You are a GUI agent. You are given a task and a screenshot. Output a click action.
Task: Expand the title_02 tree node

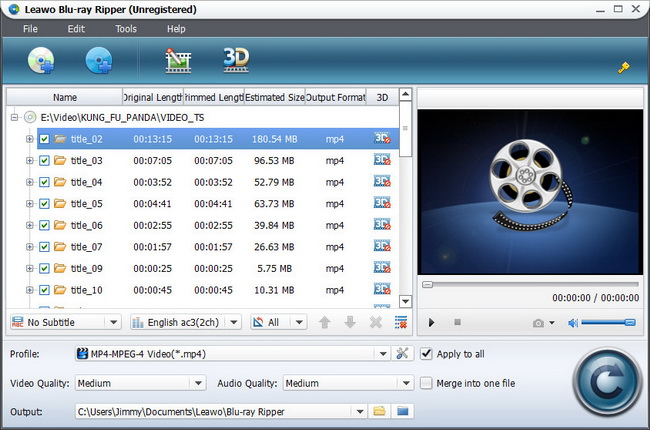point(29,139)
